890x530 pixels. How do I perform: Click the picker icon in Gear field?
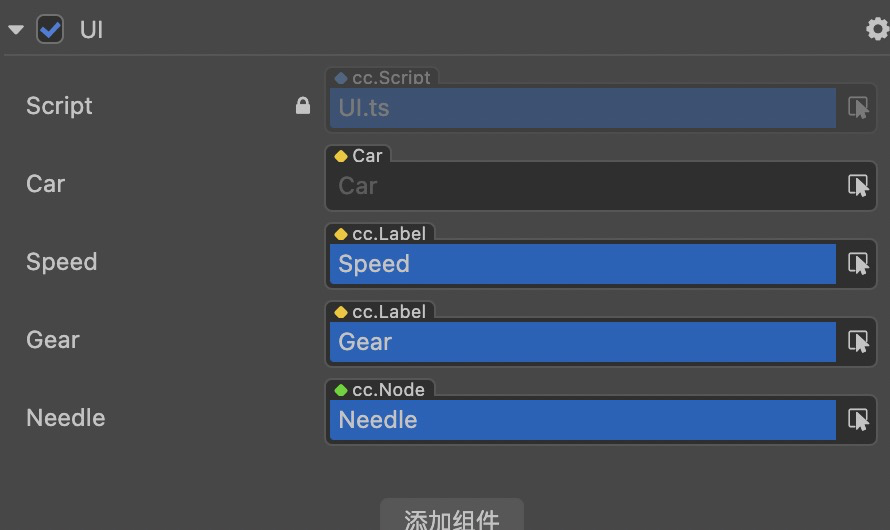point(858,342)
